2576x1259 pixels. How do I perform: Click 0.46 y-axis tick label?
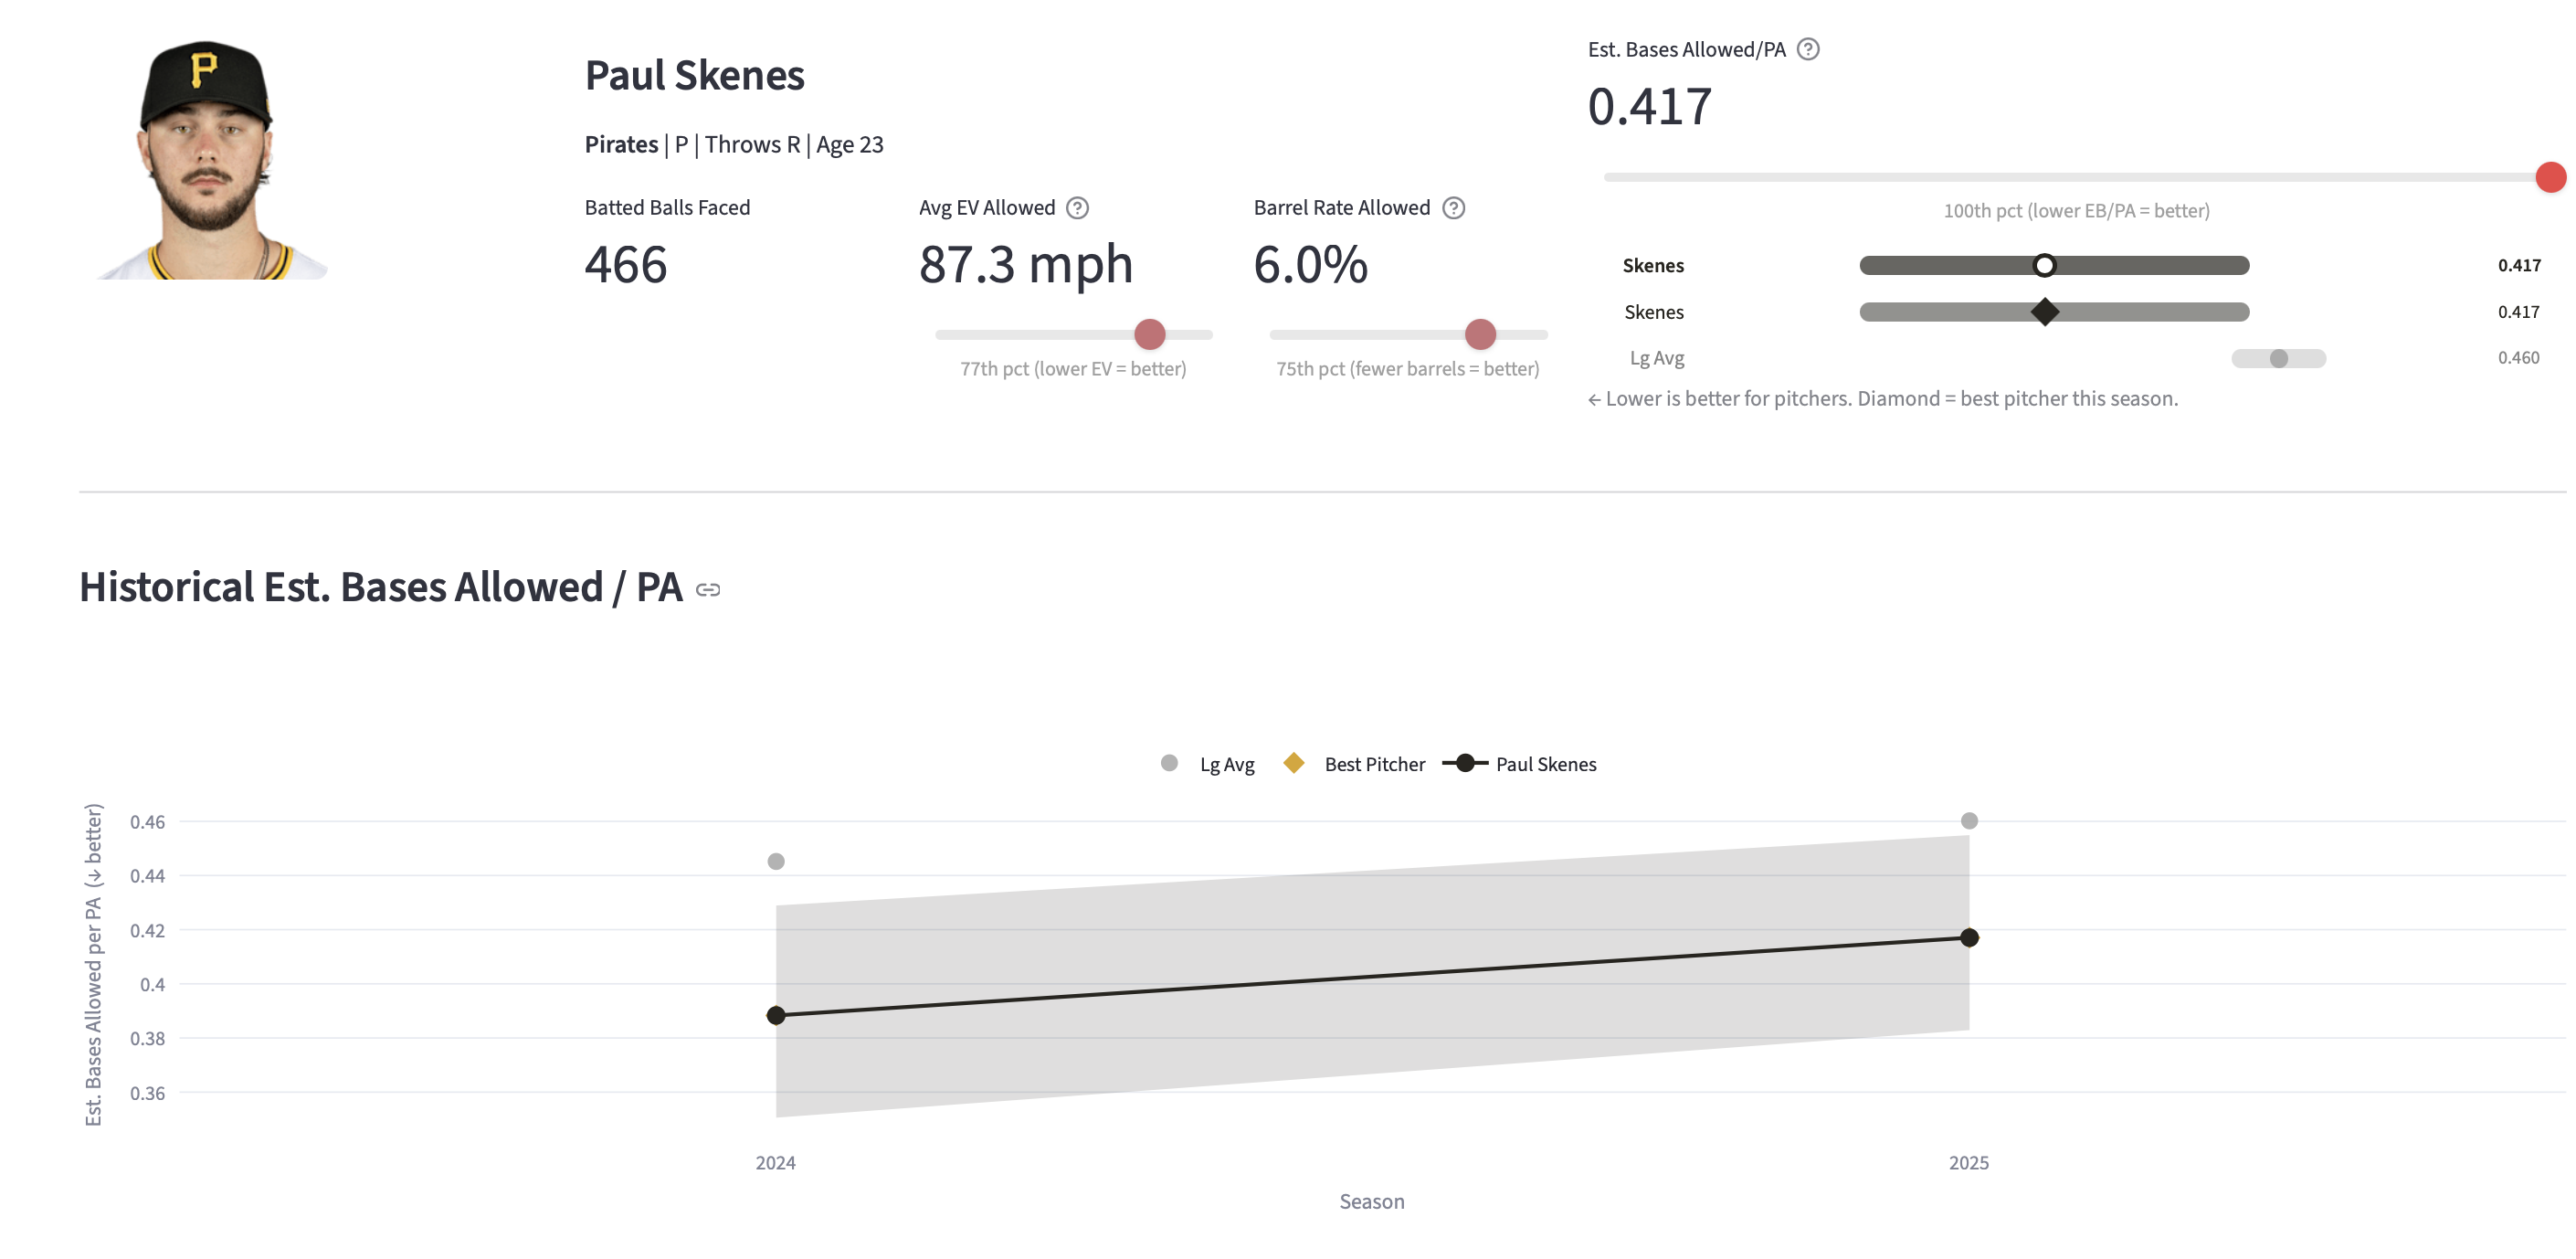[x=147, y=822]
